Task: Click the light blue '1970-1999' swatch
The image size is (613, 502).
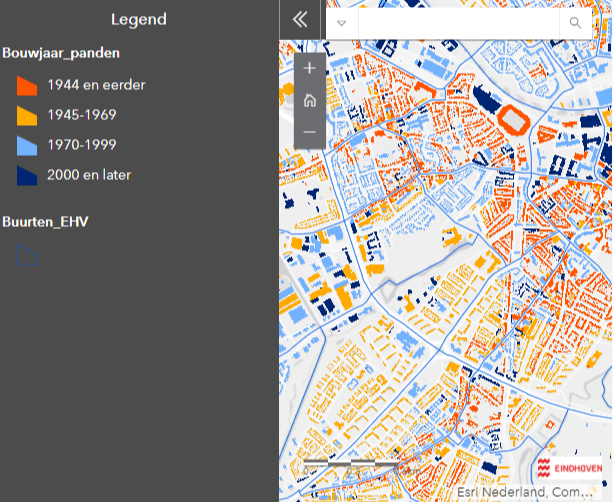Action: 28,145
